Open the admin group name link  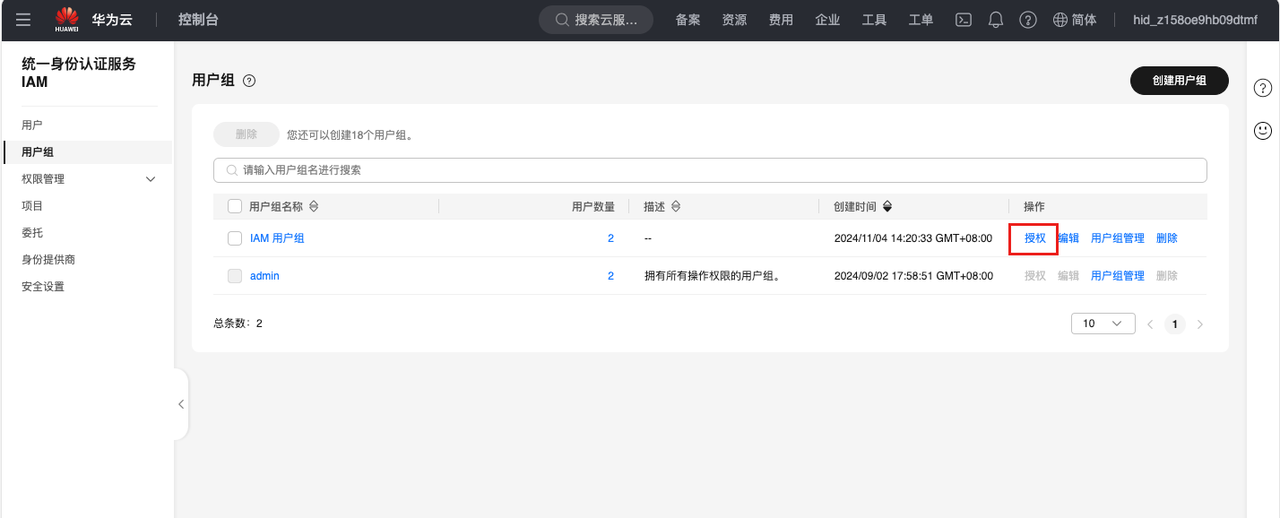click(x=265, y=276)
